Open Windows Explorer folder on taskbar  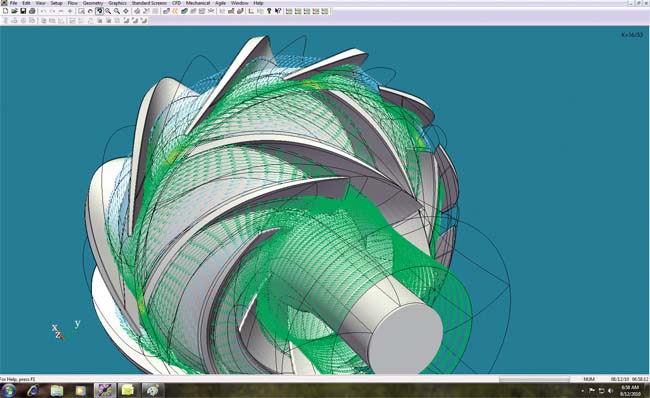pyautogui.click(x=57, y=391)
